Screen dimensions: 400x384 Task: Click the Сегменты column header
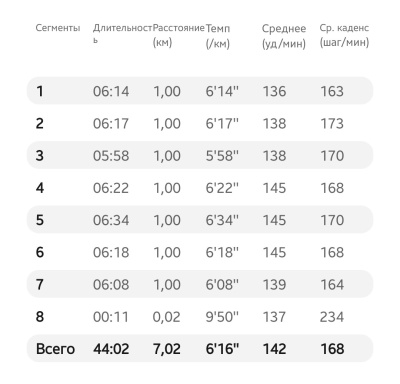58,28
